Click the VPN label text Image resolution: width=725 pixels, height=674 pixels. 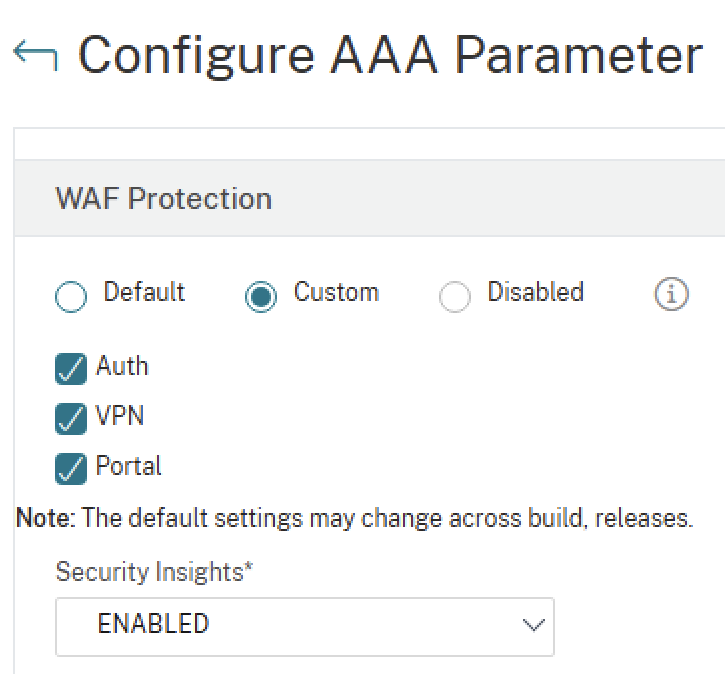pyautogui.click(x=120, y=416)
